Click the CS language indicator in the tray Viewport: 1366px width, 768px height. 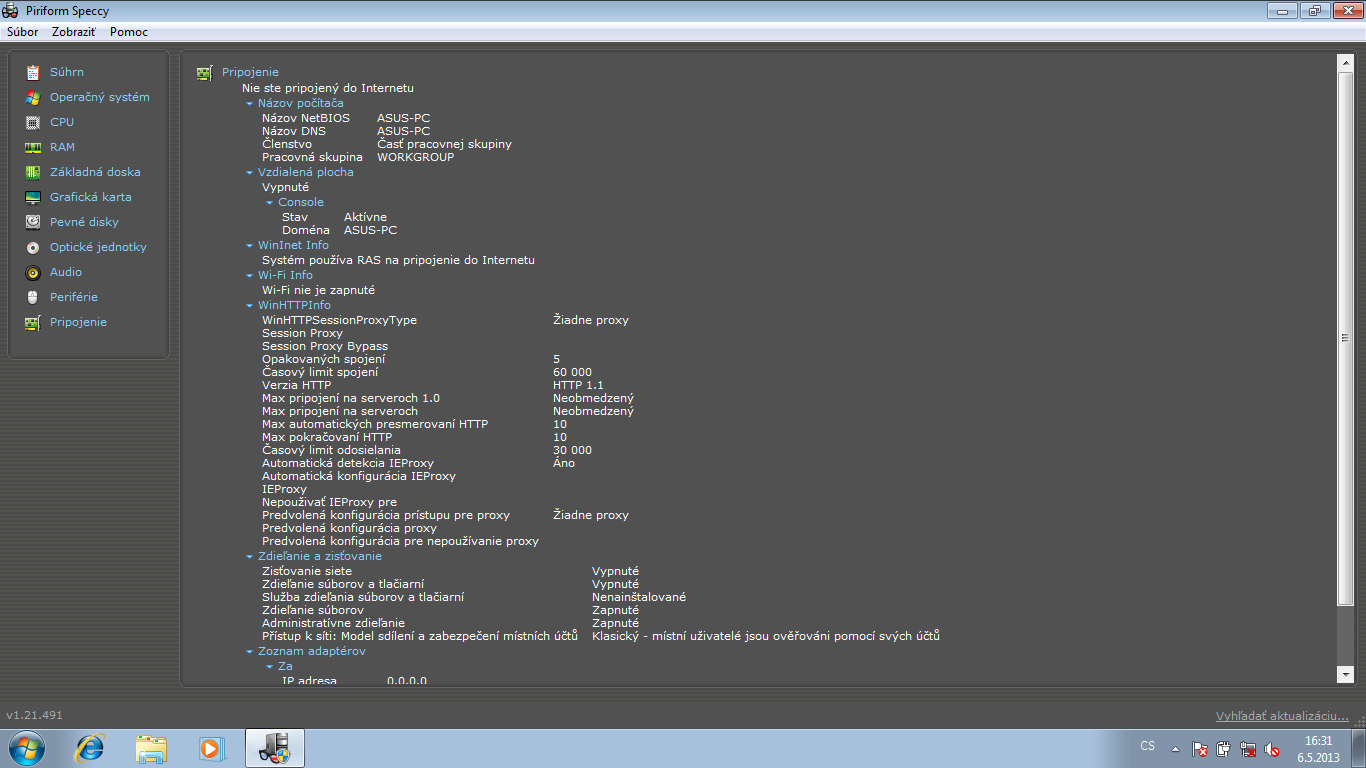pyautogui.click(x=1148, y=746)
